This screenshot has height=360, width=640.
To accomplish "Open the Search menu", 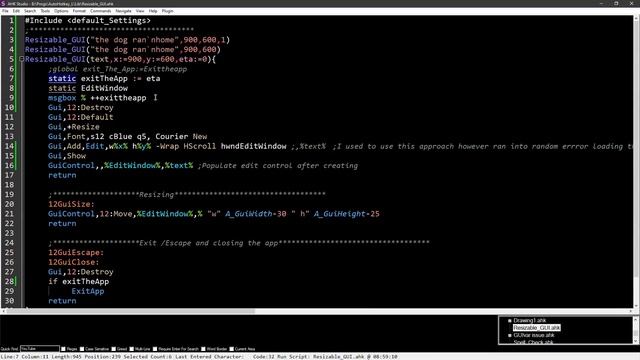I will click(x=30, y=11).
